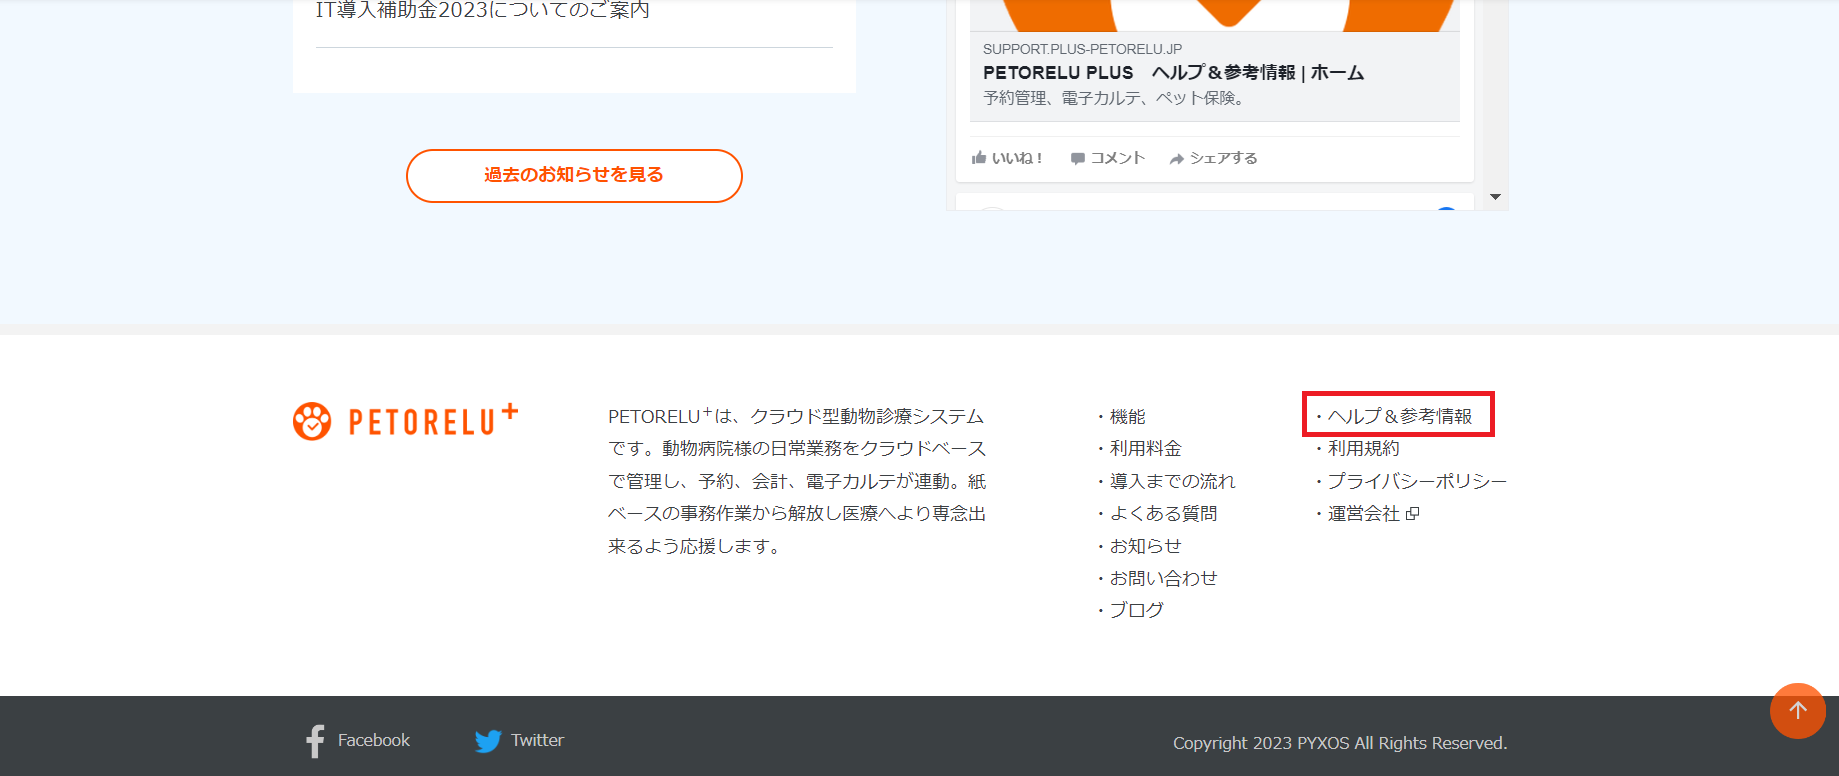
Task: Click the Facebook text link
Action: tap(374, 740)
